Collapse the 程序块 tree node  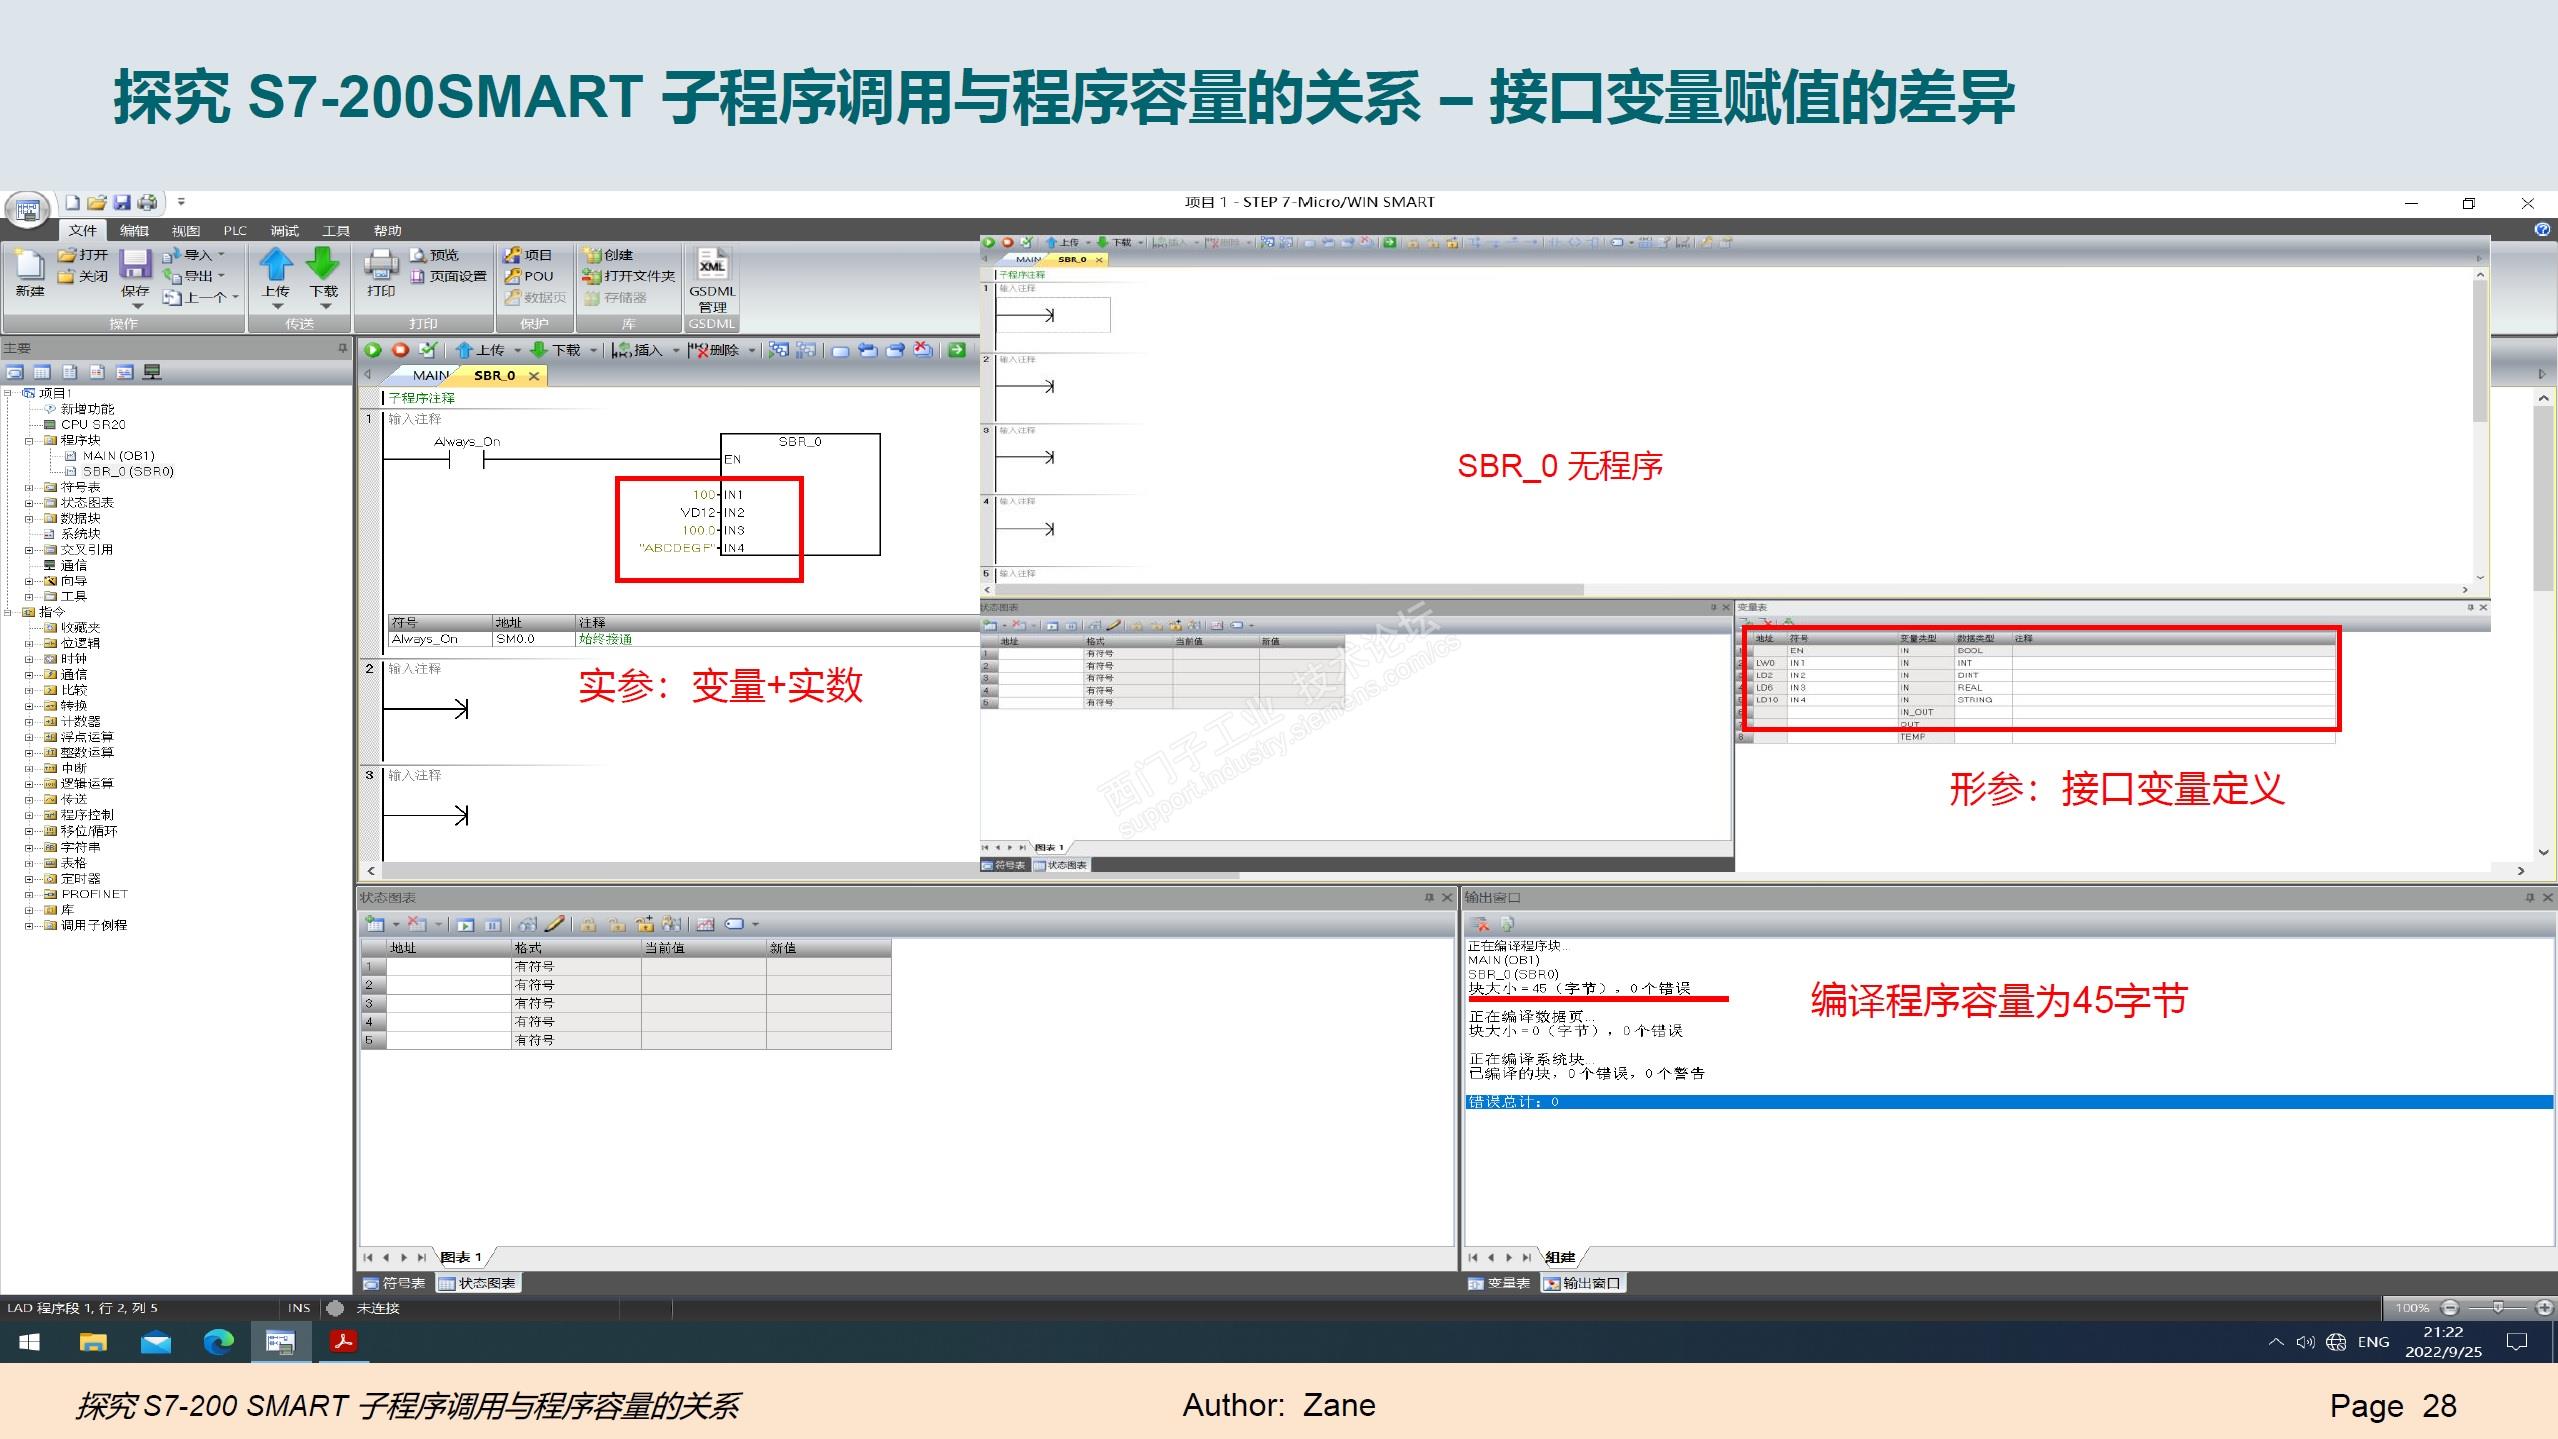29,440
